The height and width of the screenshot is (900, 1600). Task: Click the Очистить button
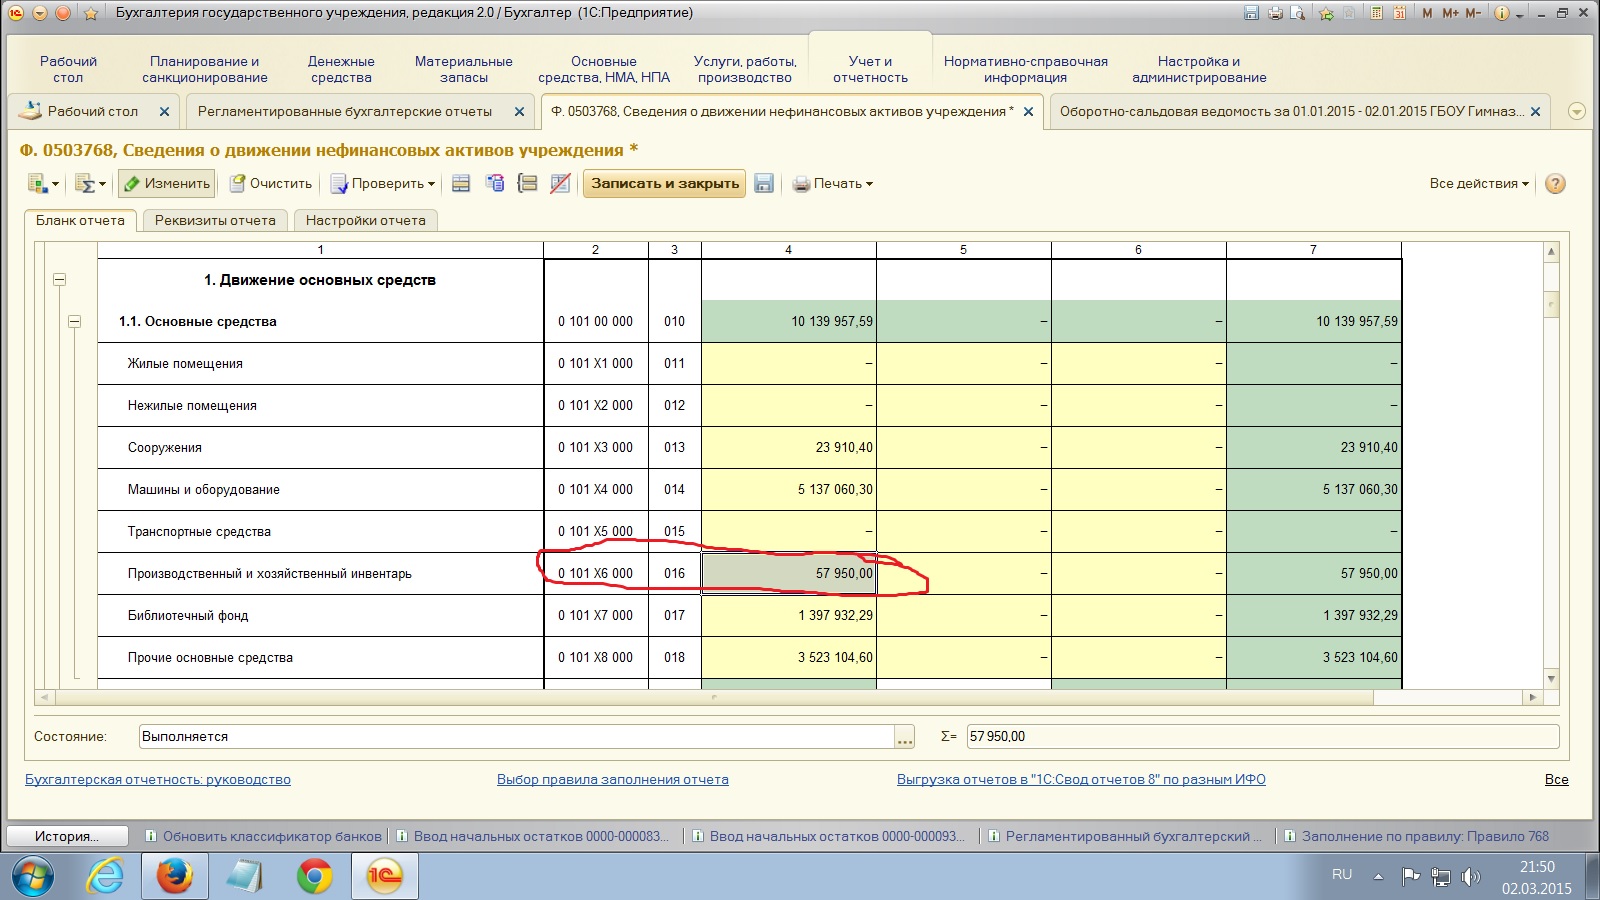click(271, 183)
